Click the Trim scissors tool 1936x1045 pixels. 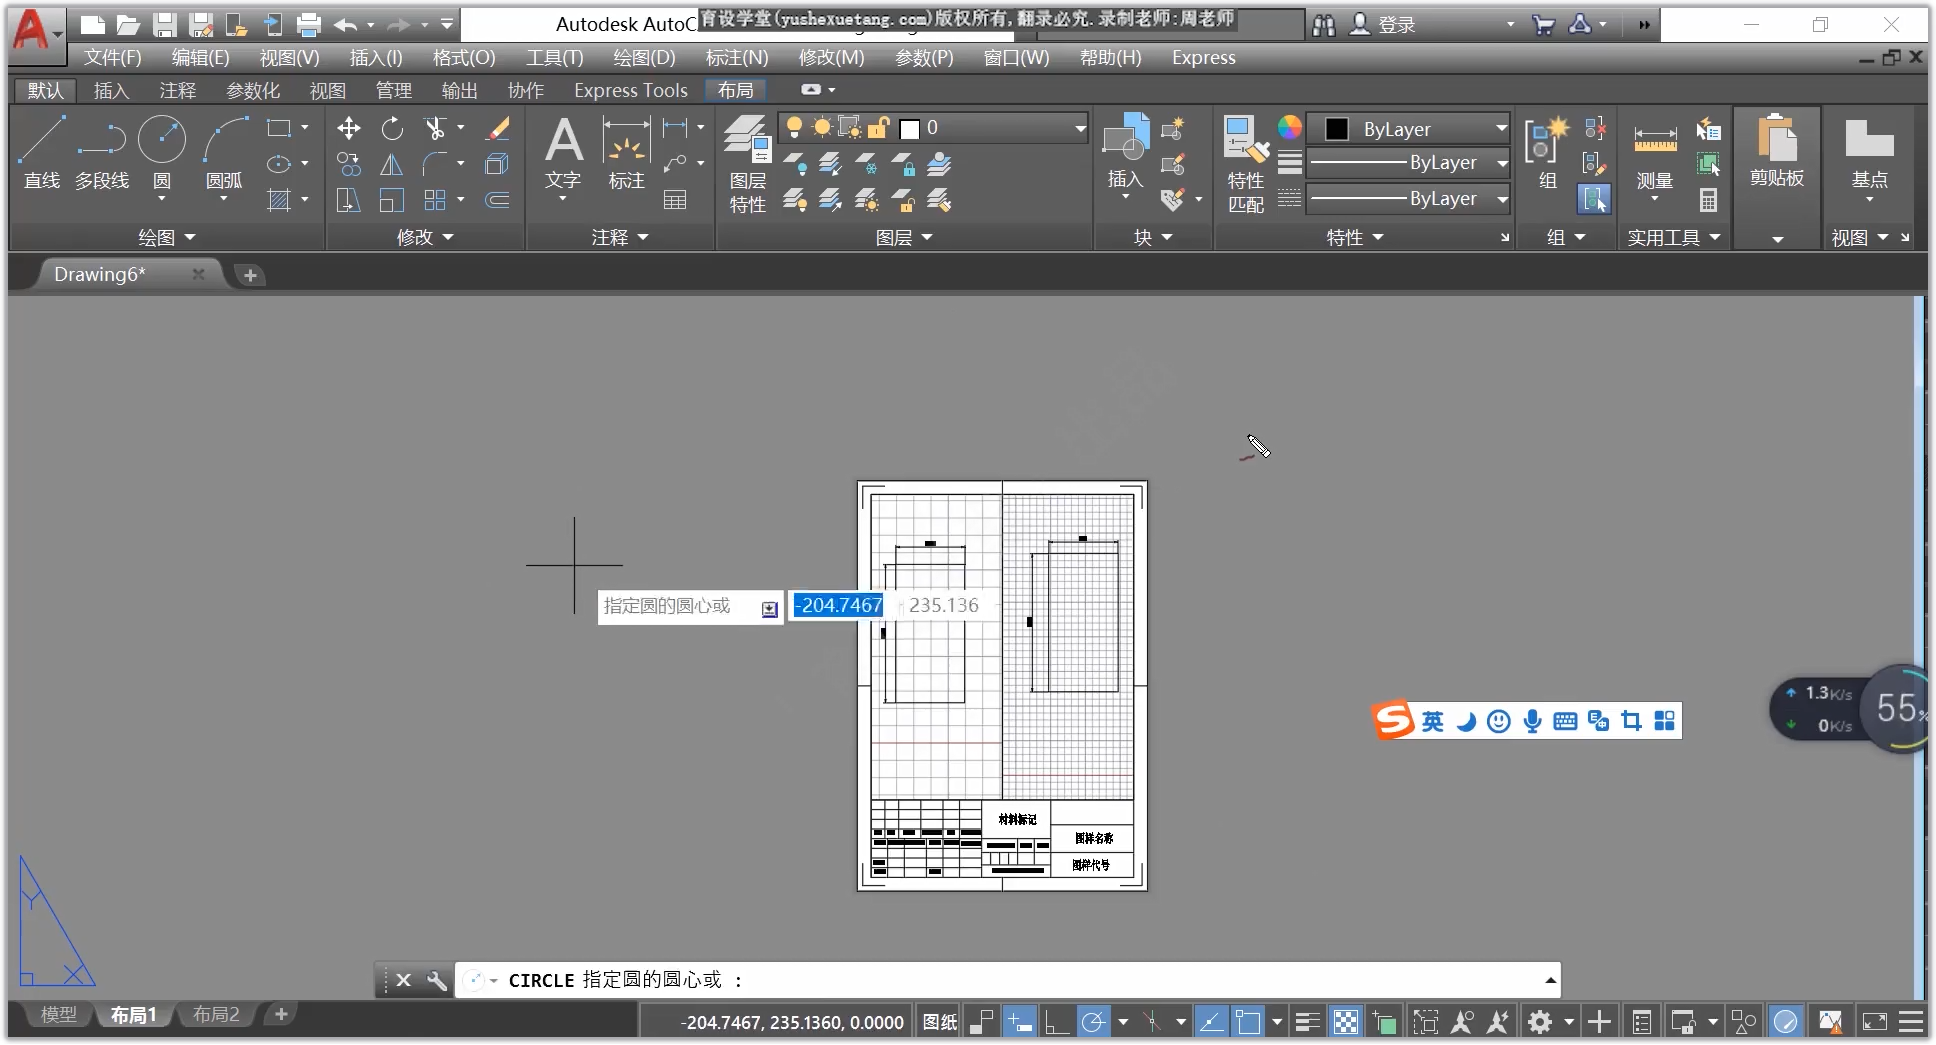pyautogui.click(x=434, y=128)
